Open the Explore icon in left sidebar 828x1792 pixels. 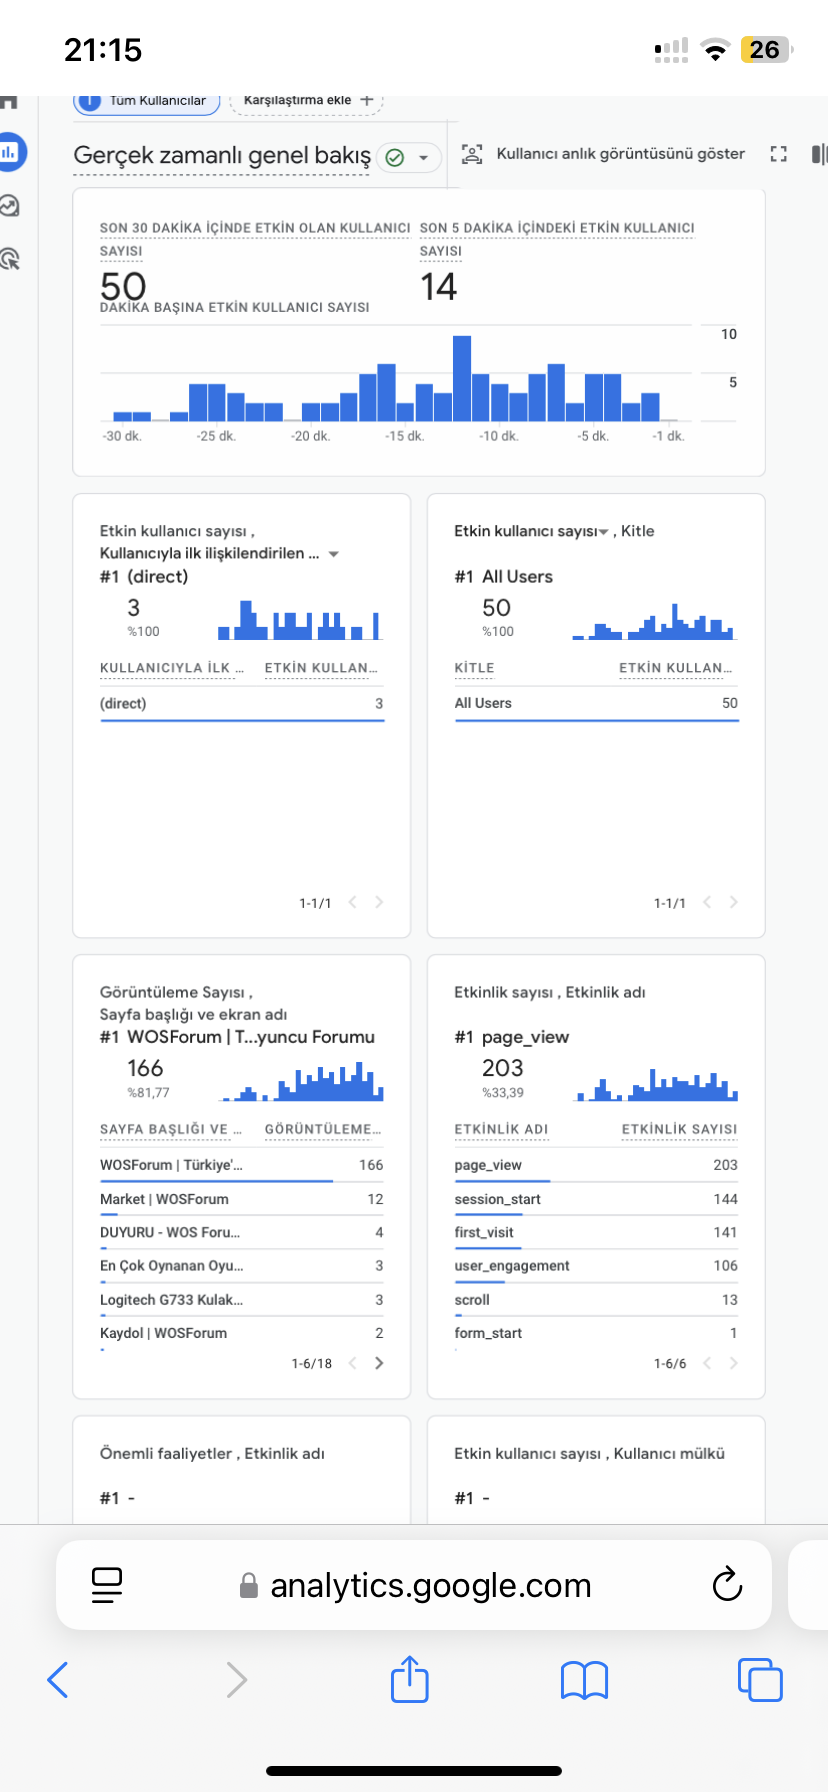pos(9,206)
